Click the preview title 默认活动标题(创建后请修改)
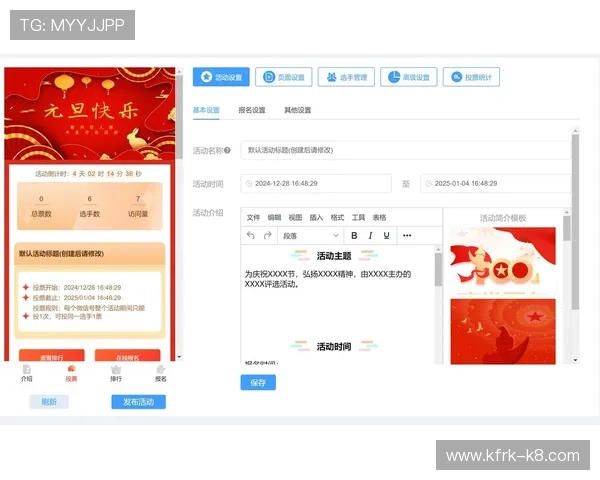 click(61, 254)
